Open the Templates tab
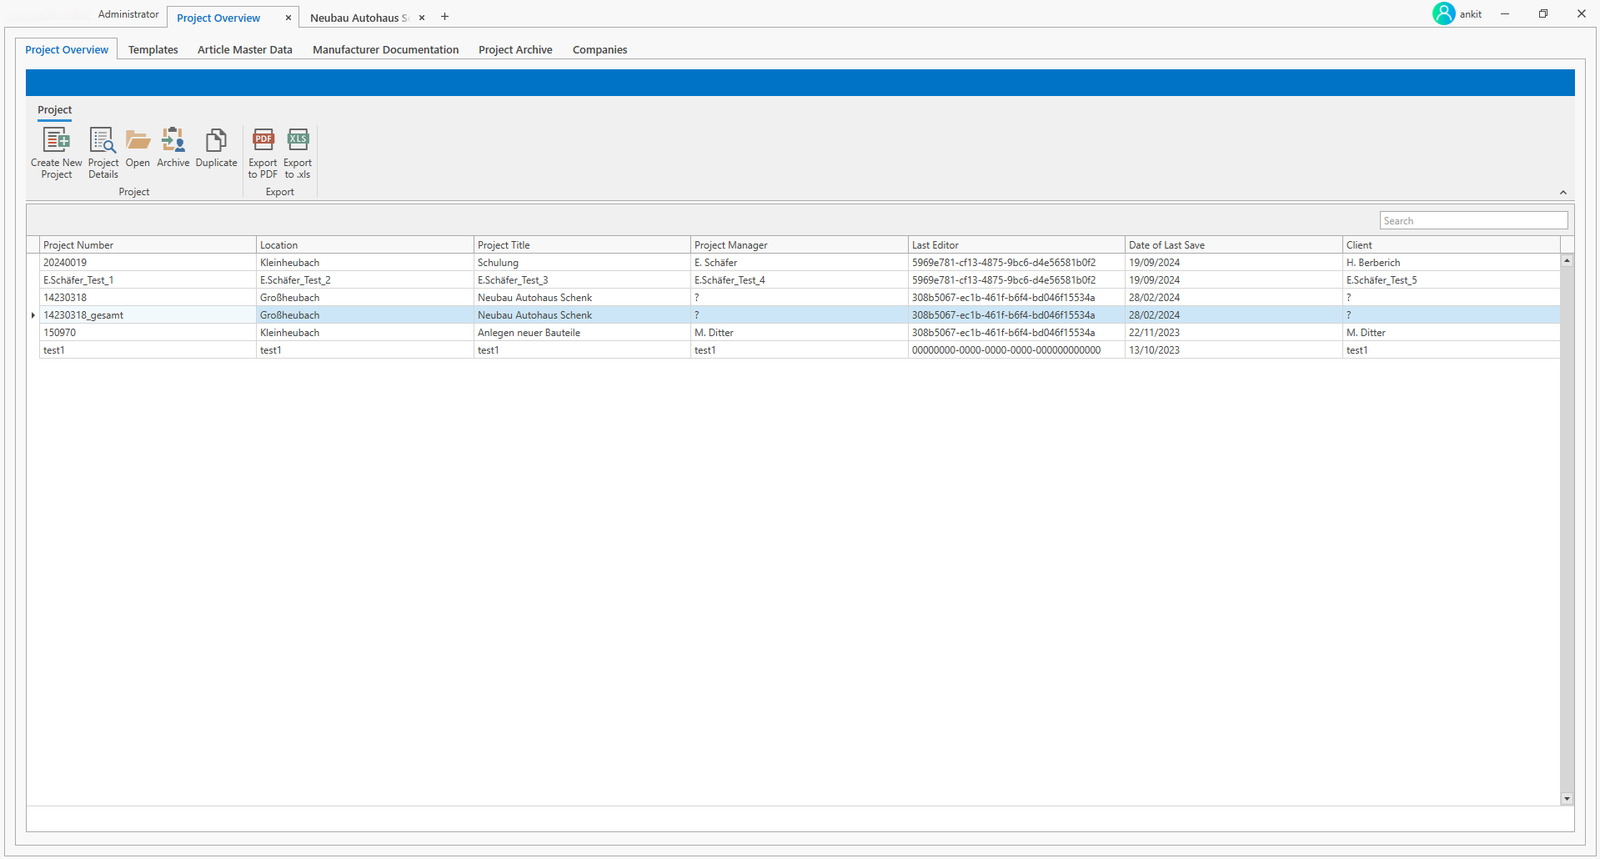Viewport: 1600px width, 859px height. [x=153, y=50]
